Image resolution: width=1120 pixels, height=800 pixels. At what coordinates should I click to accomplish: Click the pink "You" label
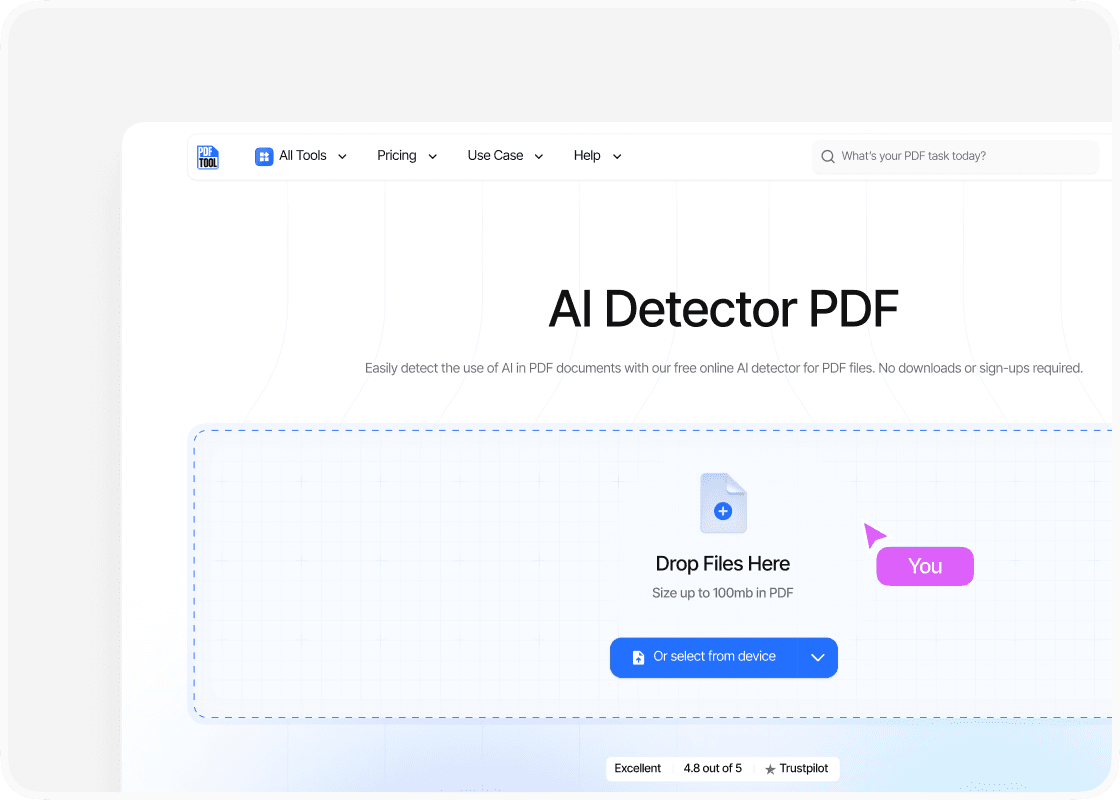click(925, 566)
